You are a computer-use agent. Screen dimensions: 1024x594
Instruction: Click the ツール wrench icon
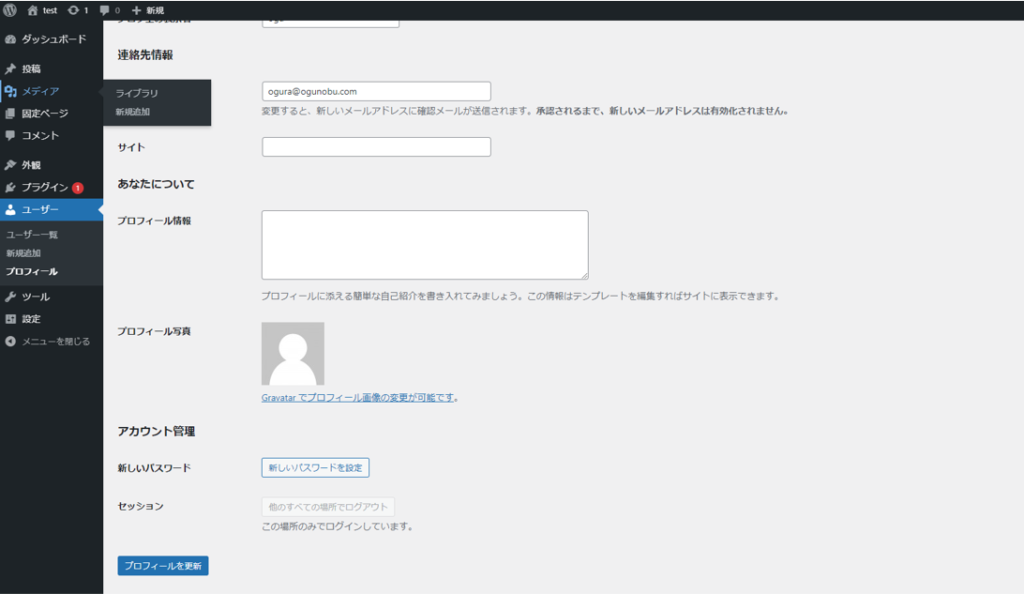pyautogui.click(x=10, y=297)
